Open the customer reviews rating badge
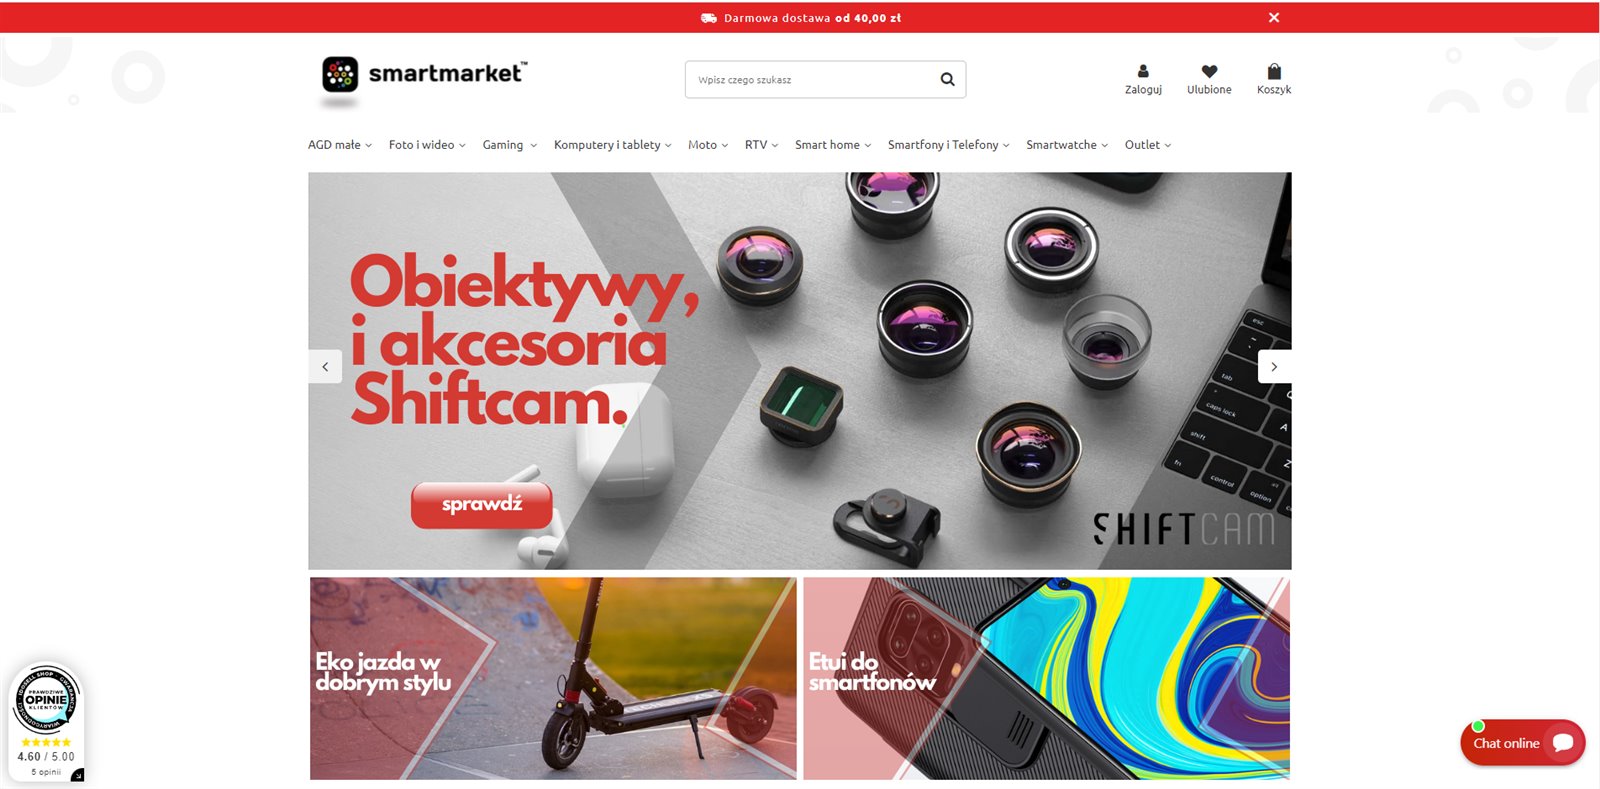Viewport: 1600px width, 789px height. point(46,722)
